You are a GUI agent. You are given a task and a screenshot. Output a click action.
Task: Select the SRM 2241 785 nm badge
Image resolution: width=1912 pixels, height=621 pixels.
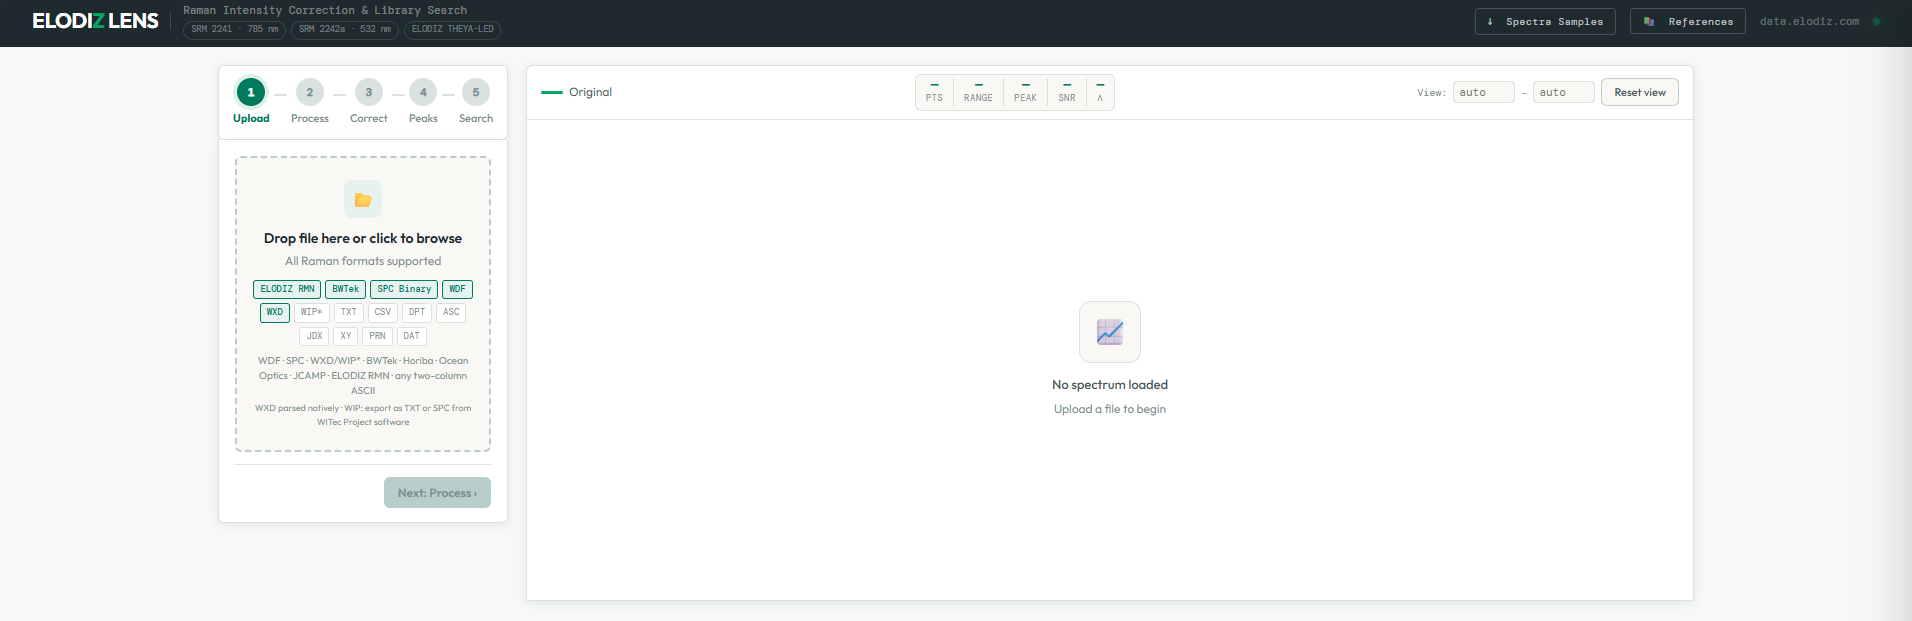coord(234,30)
